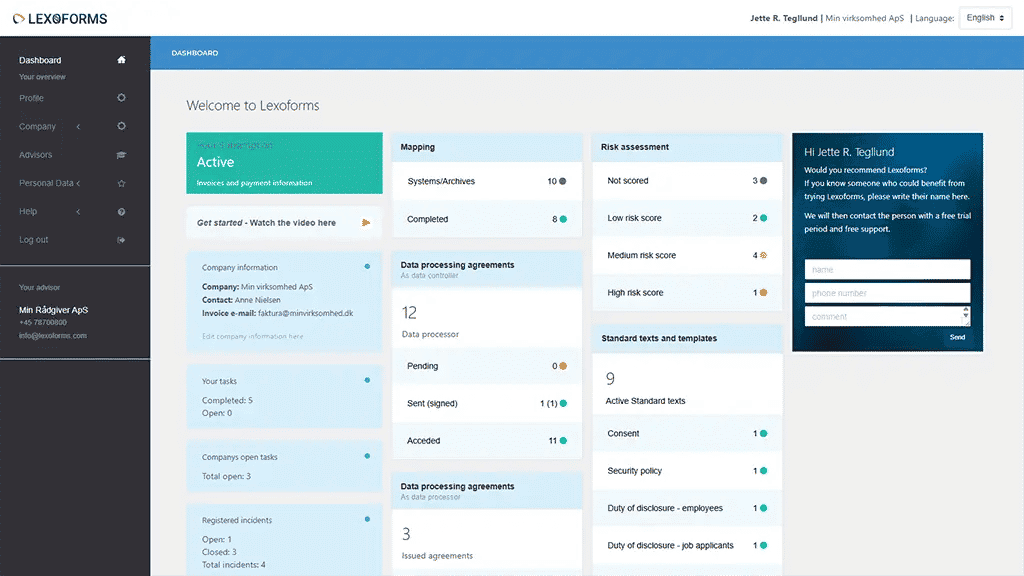The image size is (1024, 576).
Task: Click the 9 Active Standard texts count
Action: (611, 379)
